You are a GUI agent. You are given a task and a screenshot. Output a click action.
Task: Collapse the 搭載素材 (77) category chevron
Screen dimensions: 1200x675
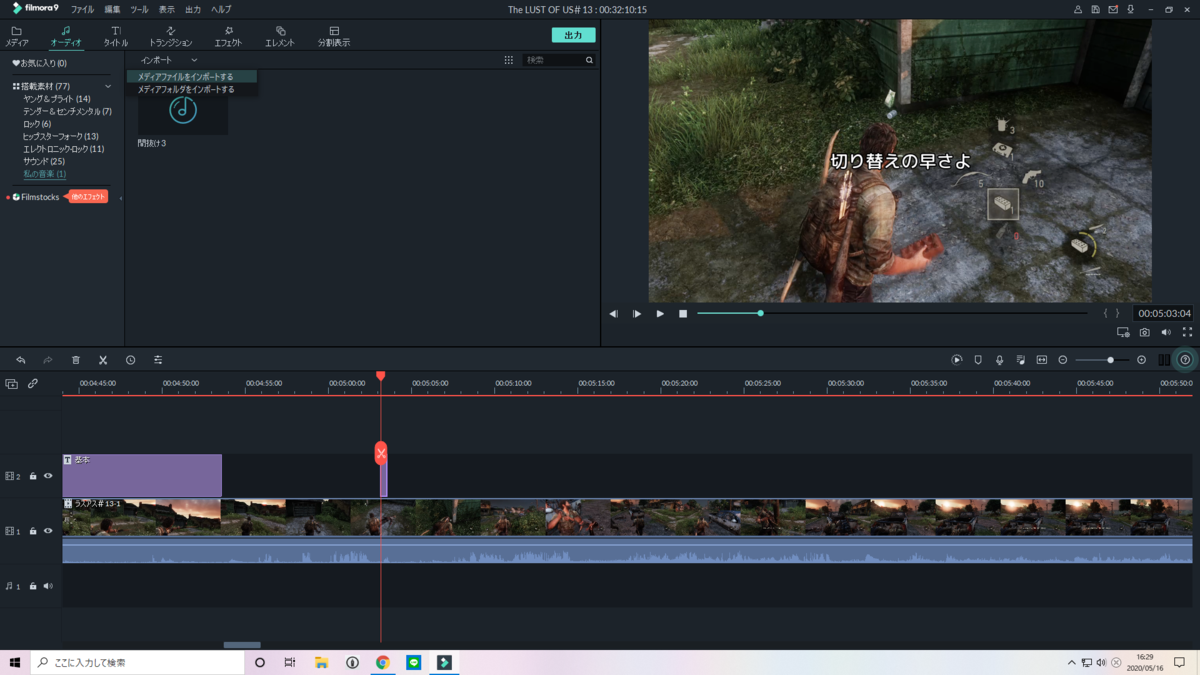coord(108,86)
